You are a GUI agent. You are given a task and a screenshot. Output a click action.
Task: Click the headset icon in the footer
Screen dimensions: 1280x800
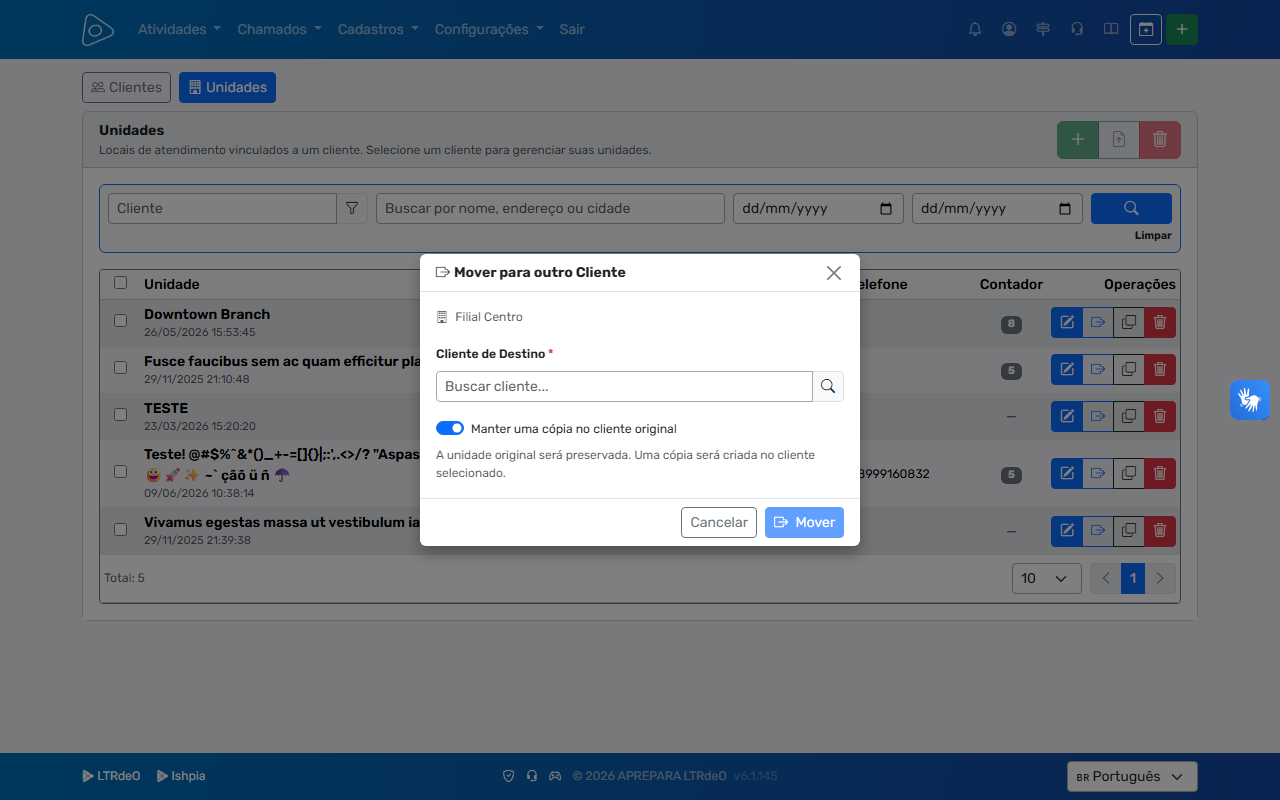pos(532,776)
